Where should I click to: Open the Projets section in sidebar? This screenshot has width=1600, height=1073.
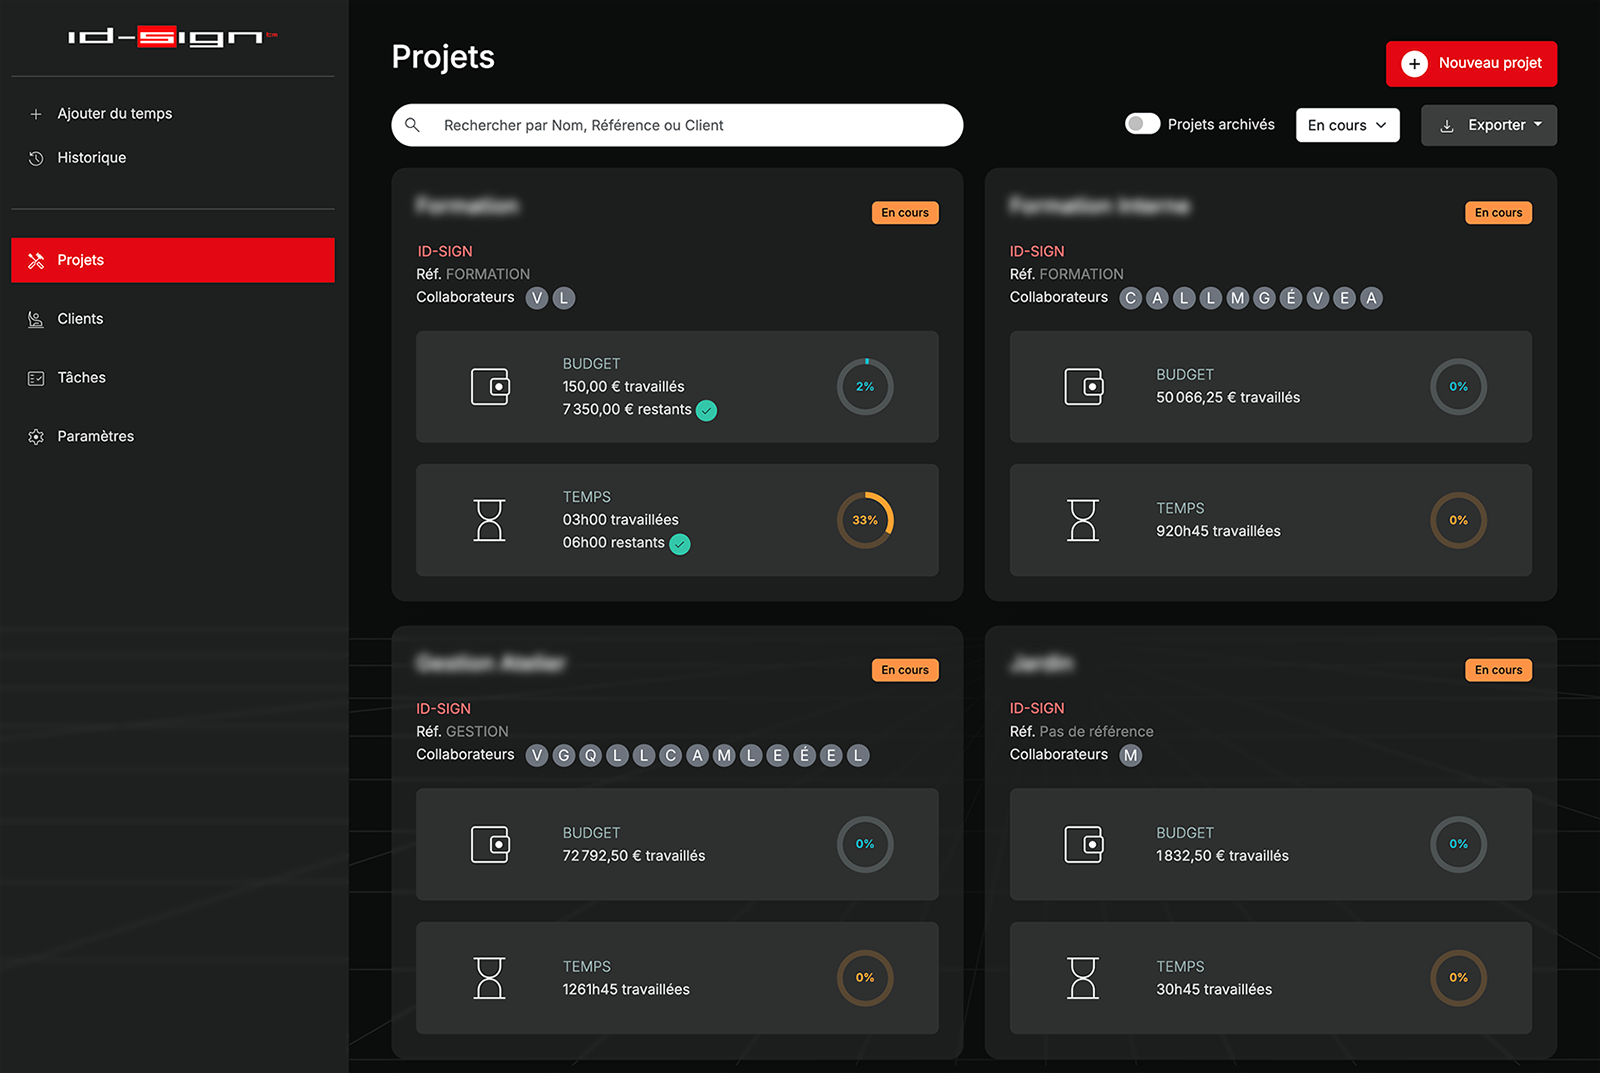pyautogui.click(x=173, y=260)
